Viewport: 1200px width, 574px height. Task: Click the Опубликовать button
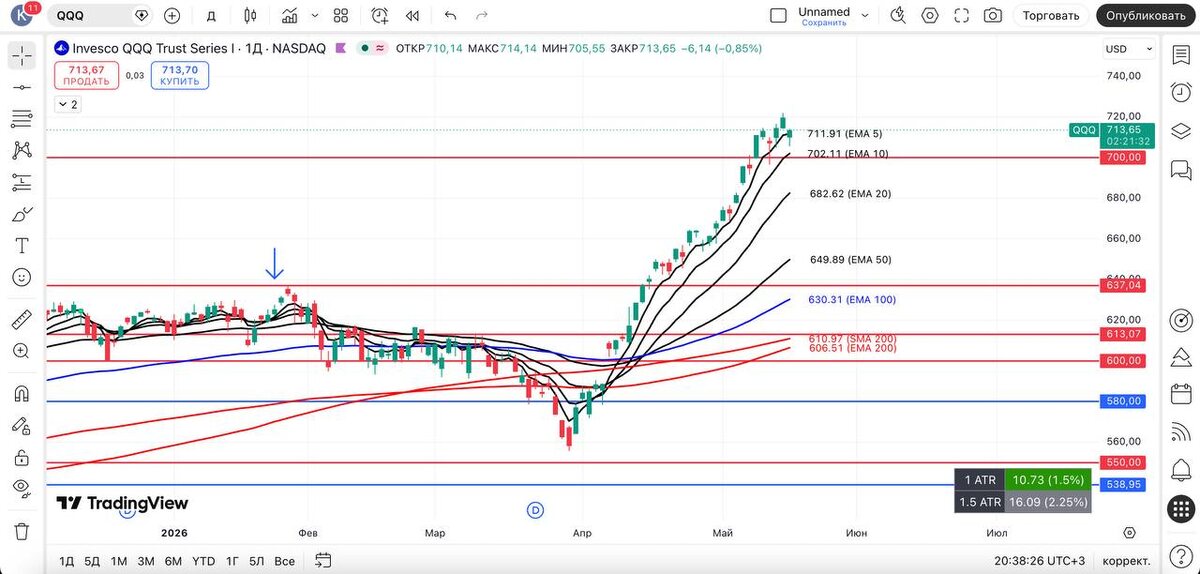coord(1146,15)
